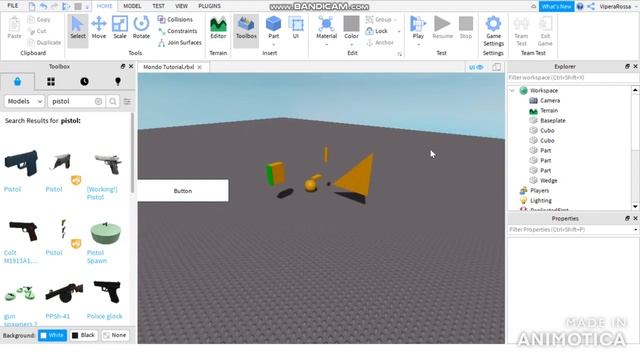Viewport: 640px width, 360px height.
Task: Switch to the MODEL ribbon tab
Action: pyautogui.click(x=132, y=6)
